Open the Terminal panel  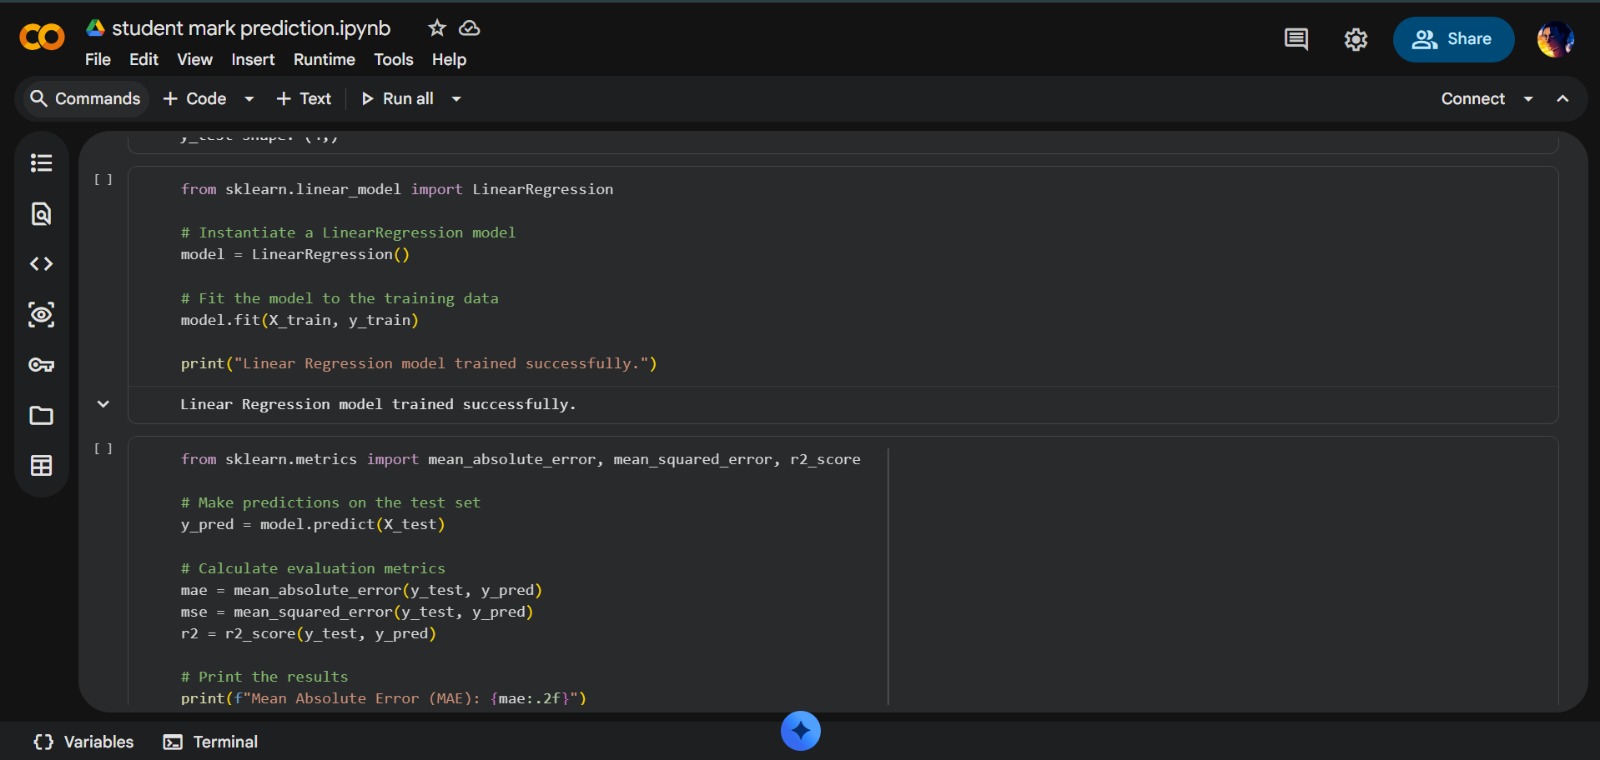[x=211, y=742]
